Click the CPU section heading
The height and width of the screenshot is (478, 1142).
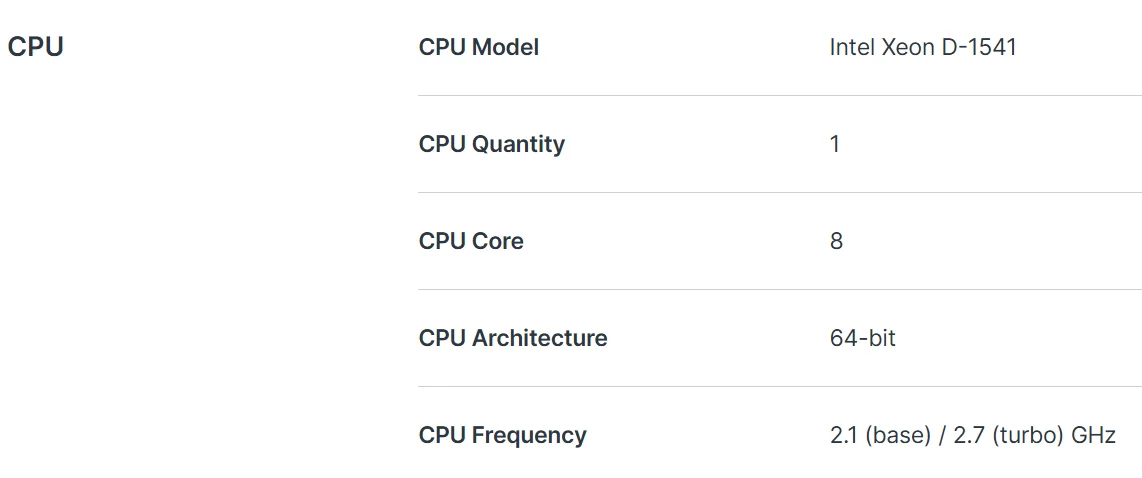36,47
